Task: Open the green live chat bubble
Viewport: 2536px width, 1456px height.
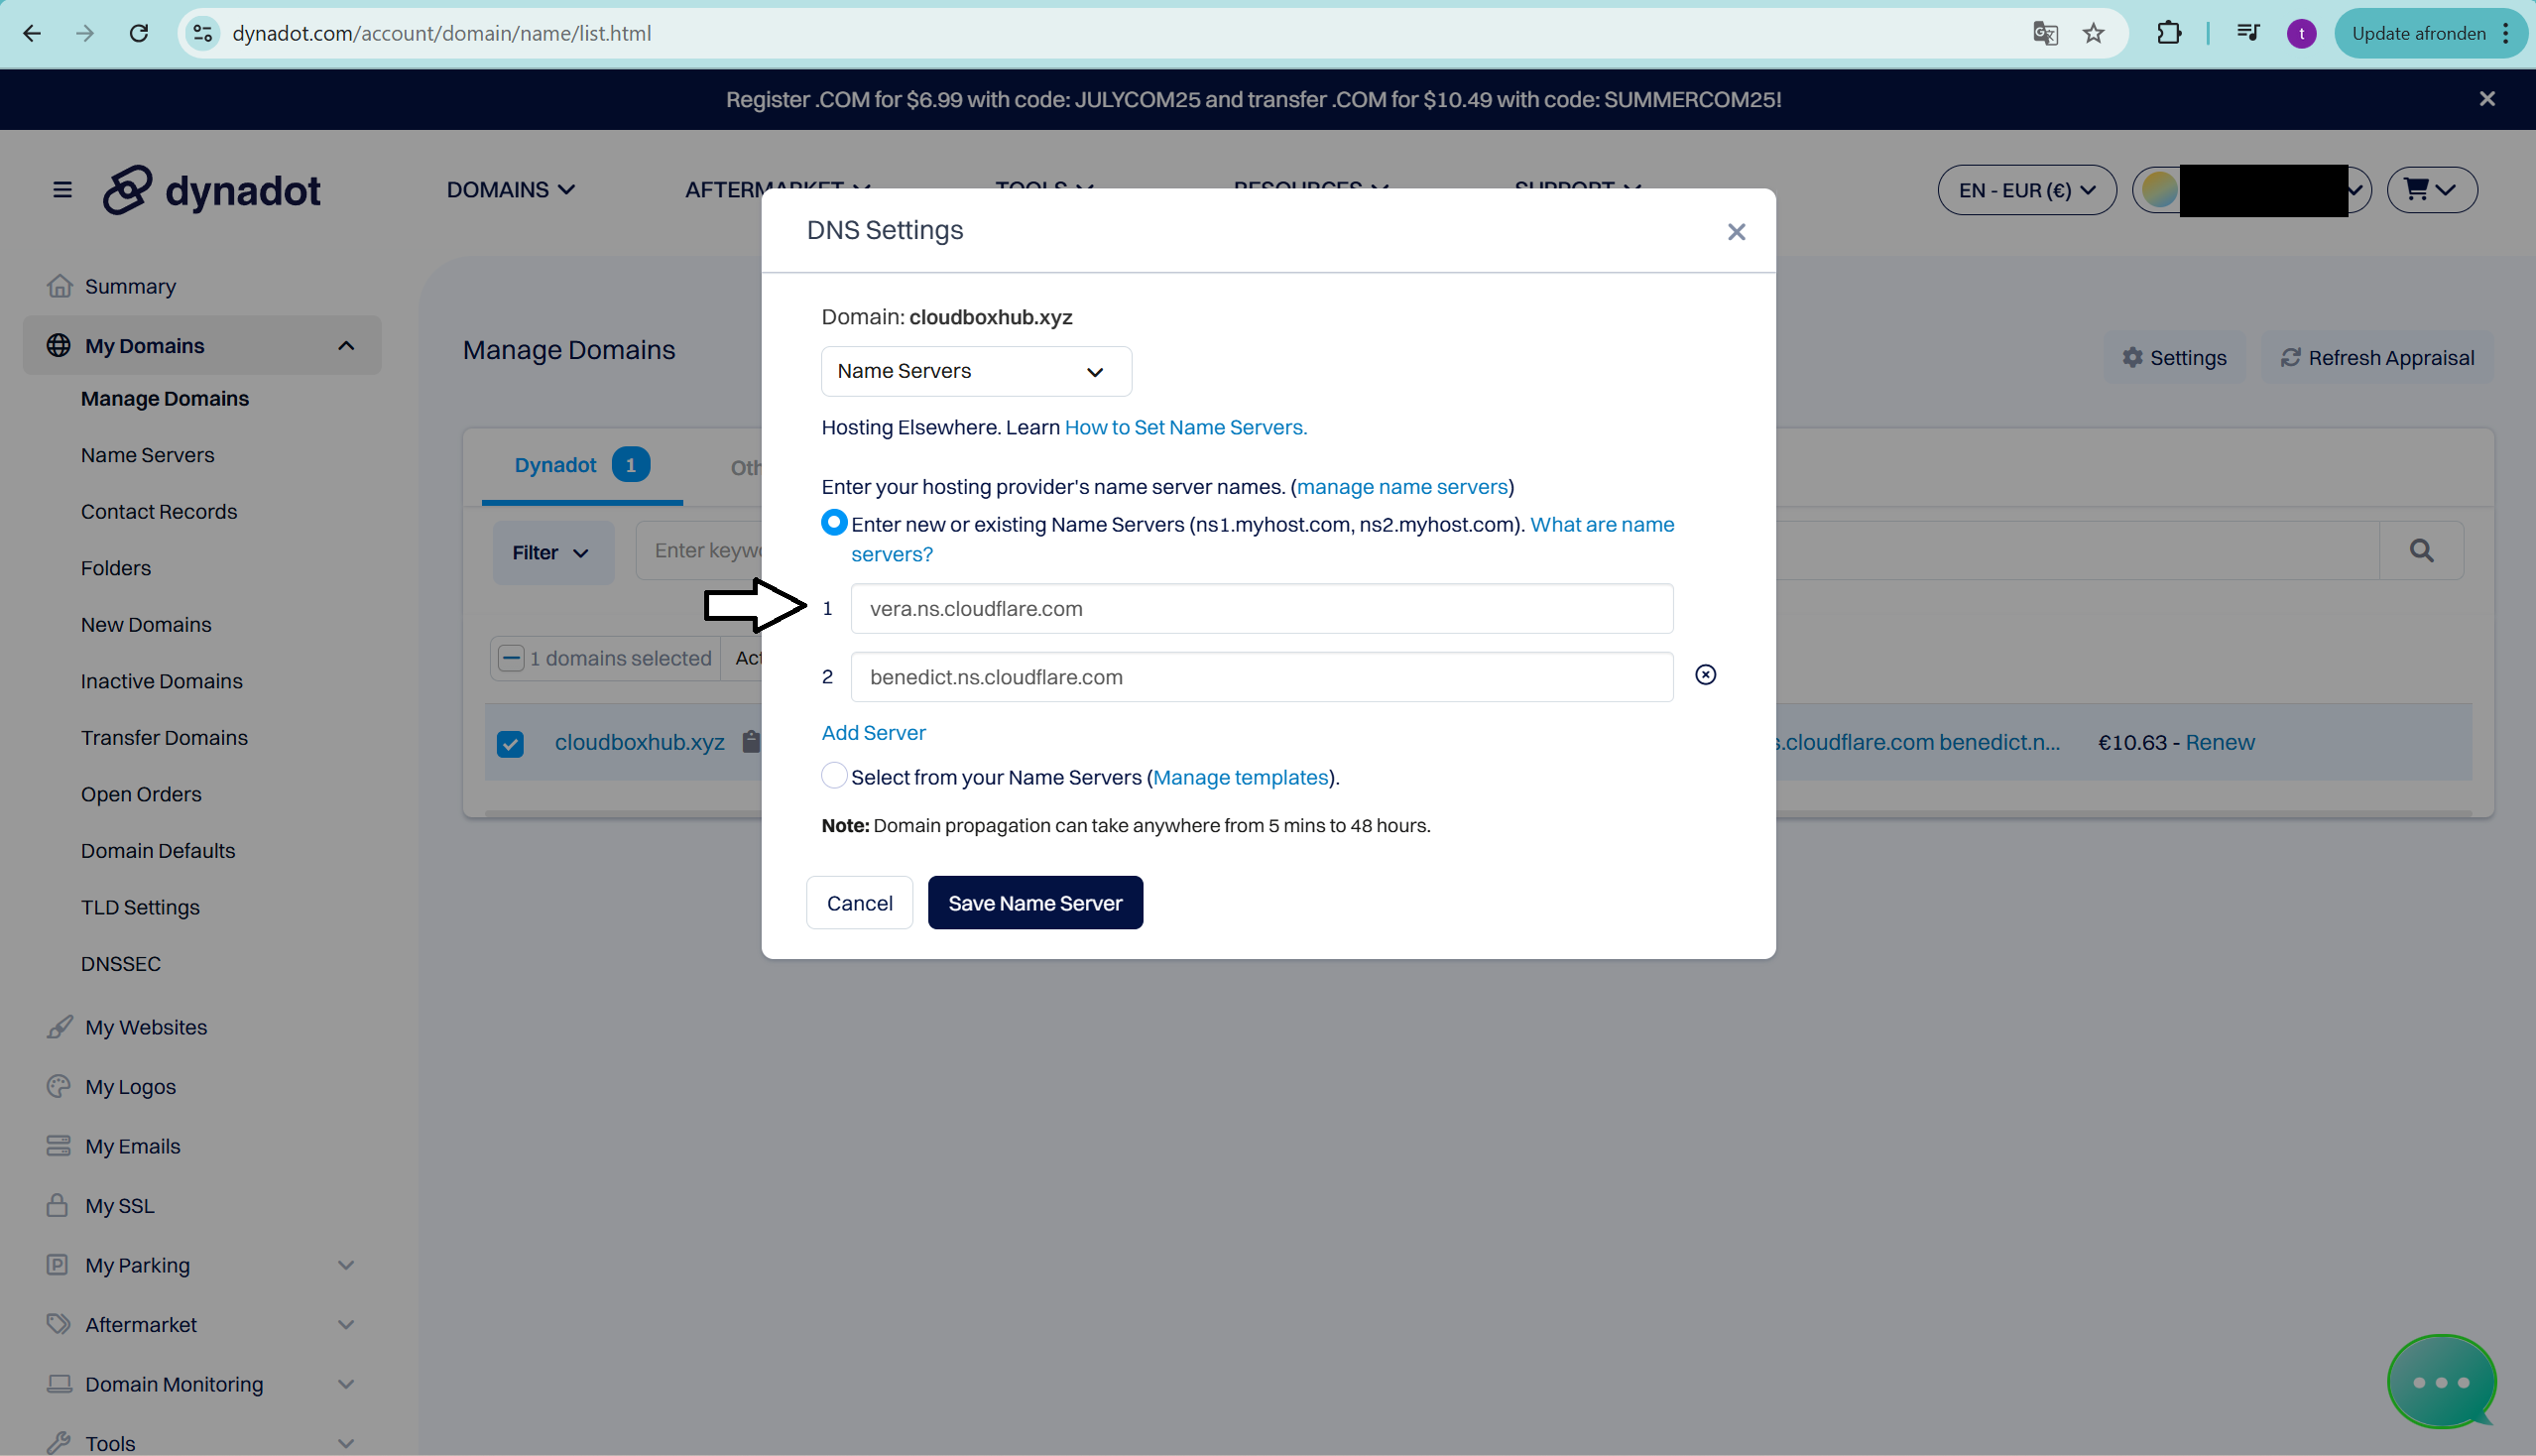Action: click(x=2441, y=1382)
